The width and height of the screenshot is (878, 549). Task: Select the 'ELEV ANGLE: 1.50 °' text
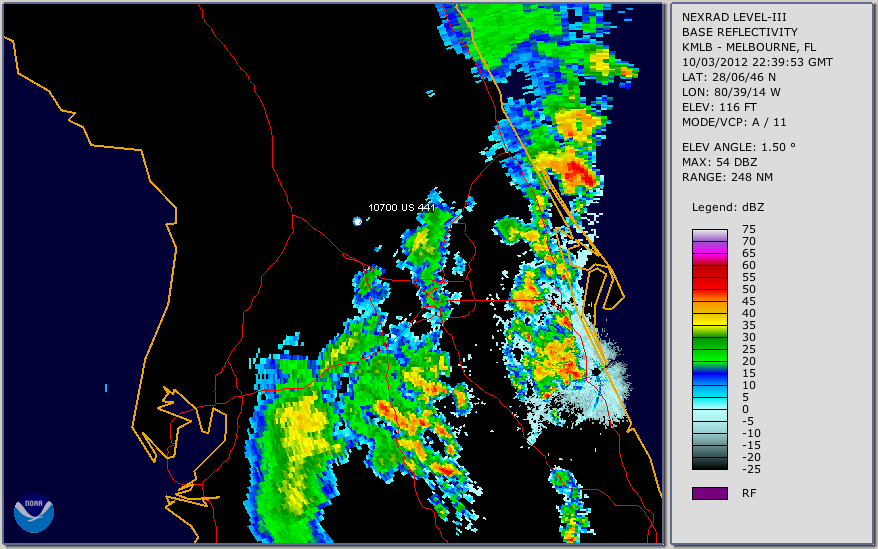[x=739, y=147]
